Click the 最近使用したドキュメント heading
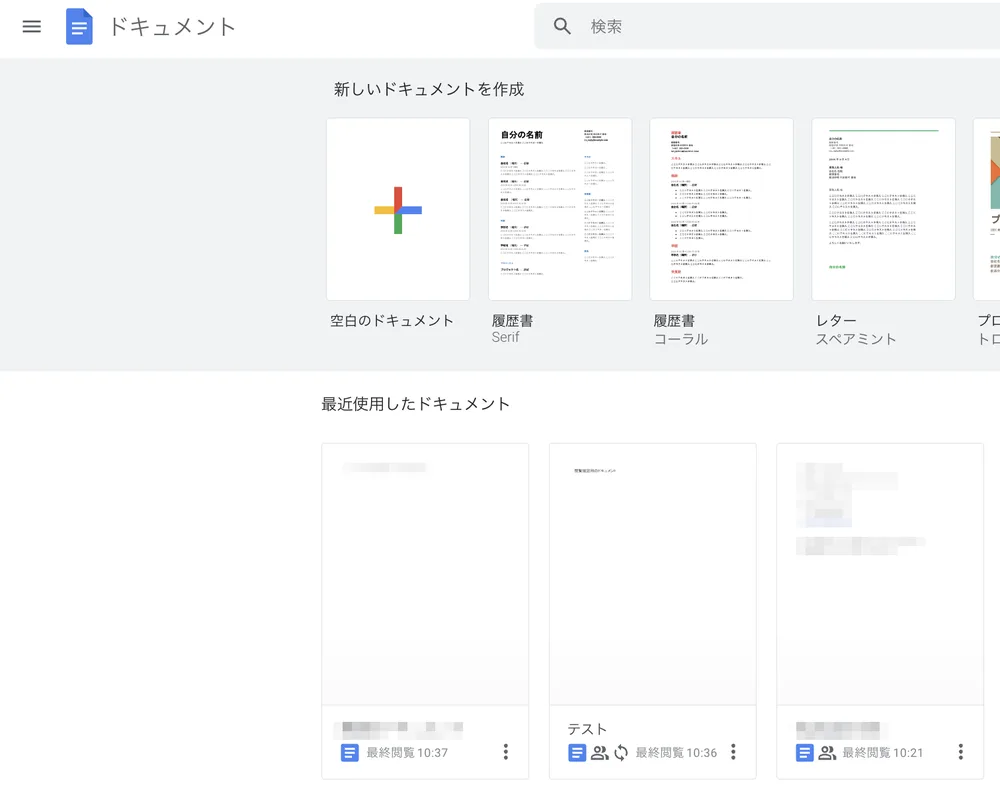Viewport: 1000px width, 788px height. [416, 404]
